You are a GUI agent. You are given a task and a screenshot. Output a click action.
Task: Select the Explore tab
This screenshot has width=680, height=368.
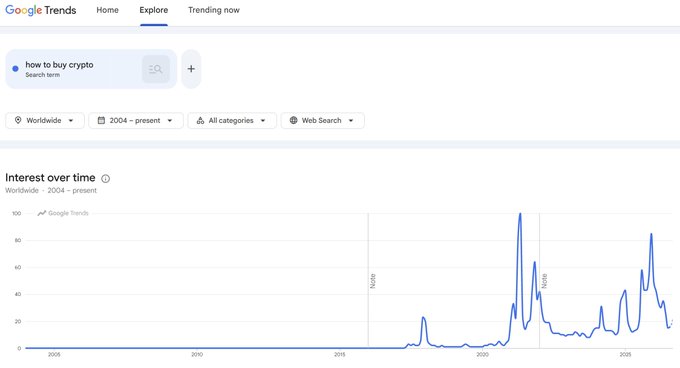tap(154, 10)
